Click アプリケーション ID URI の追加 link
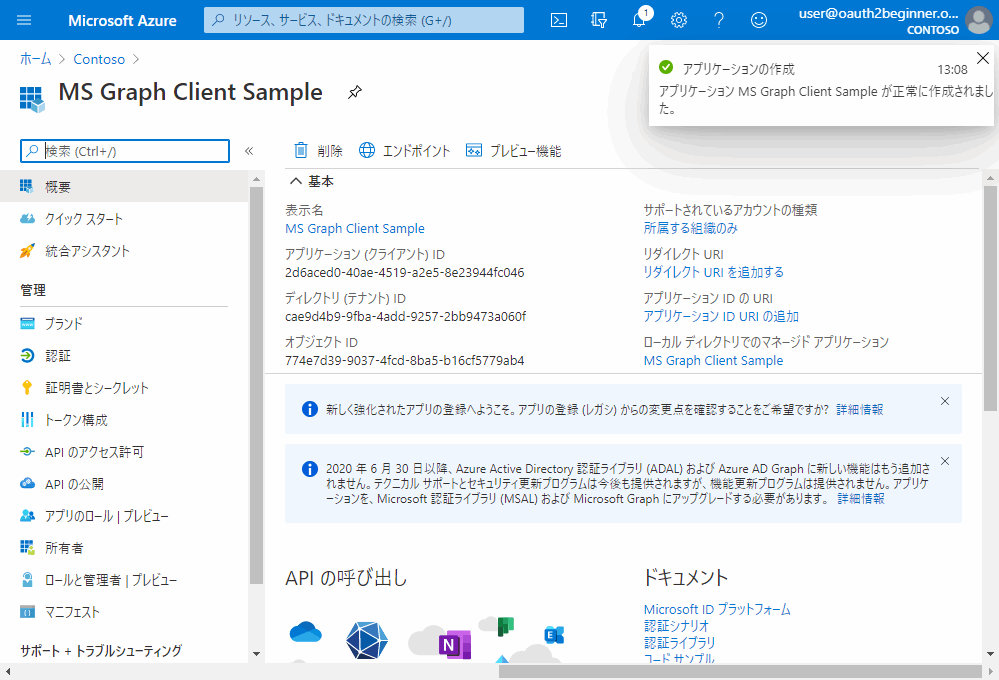 click(721, 316)
